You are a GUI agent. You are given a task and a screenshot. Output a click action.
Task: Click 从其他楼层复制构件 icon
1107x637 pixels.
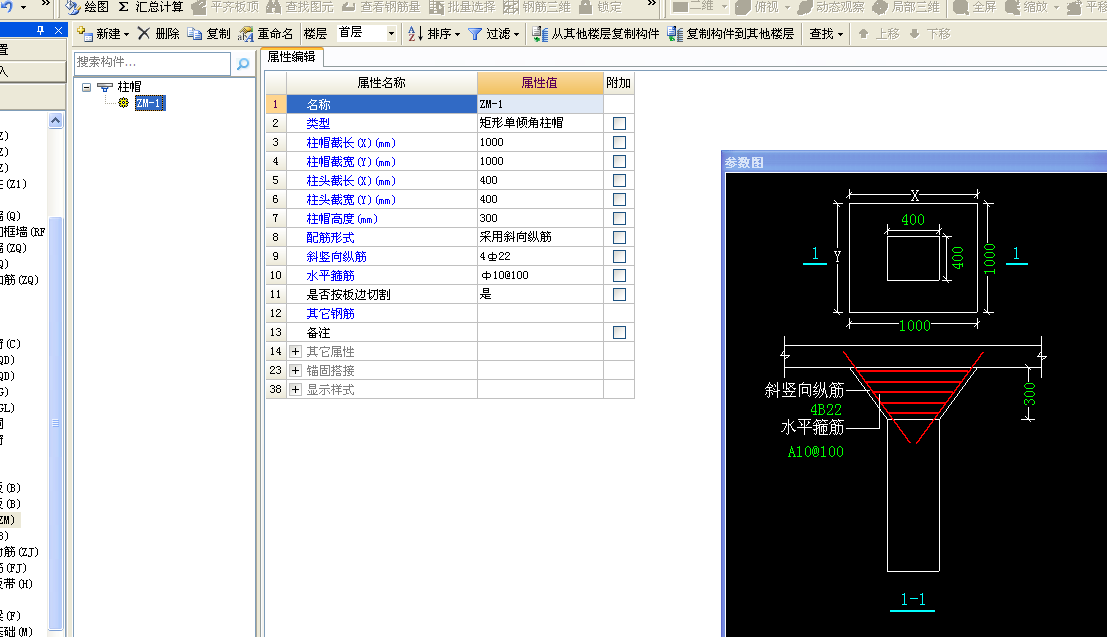[x=540, y=33]
